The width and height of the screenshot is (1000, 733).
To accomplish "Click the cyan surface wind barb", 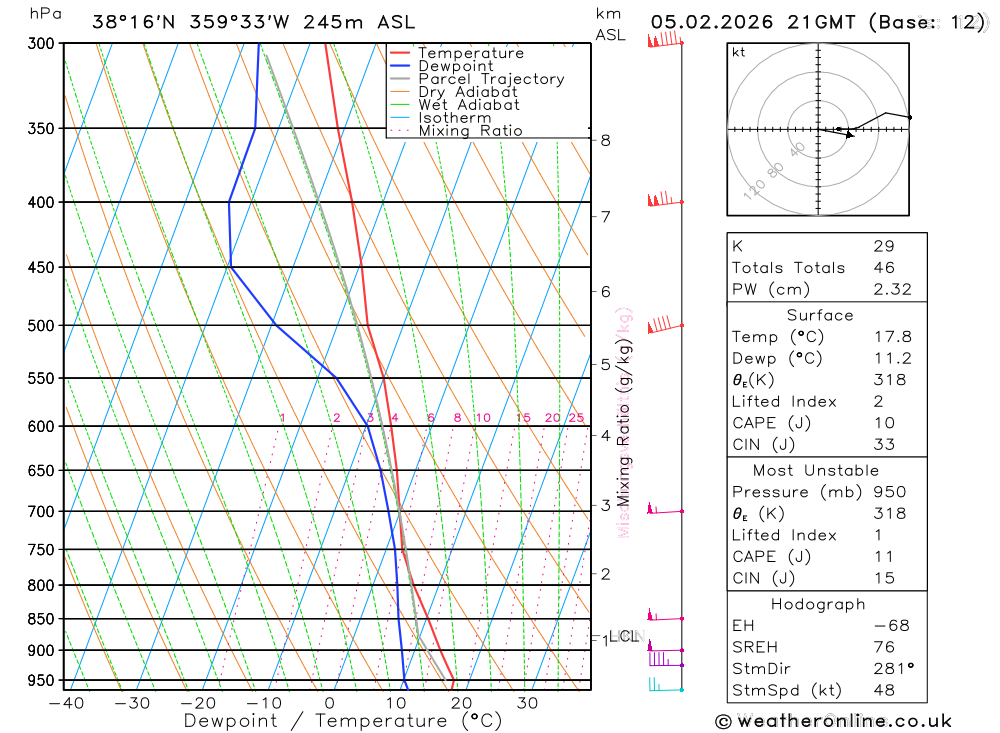I will tap(665, 685).
